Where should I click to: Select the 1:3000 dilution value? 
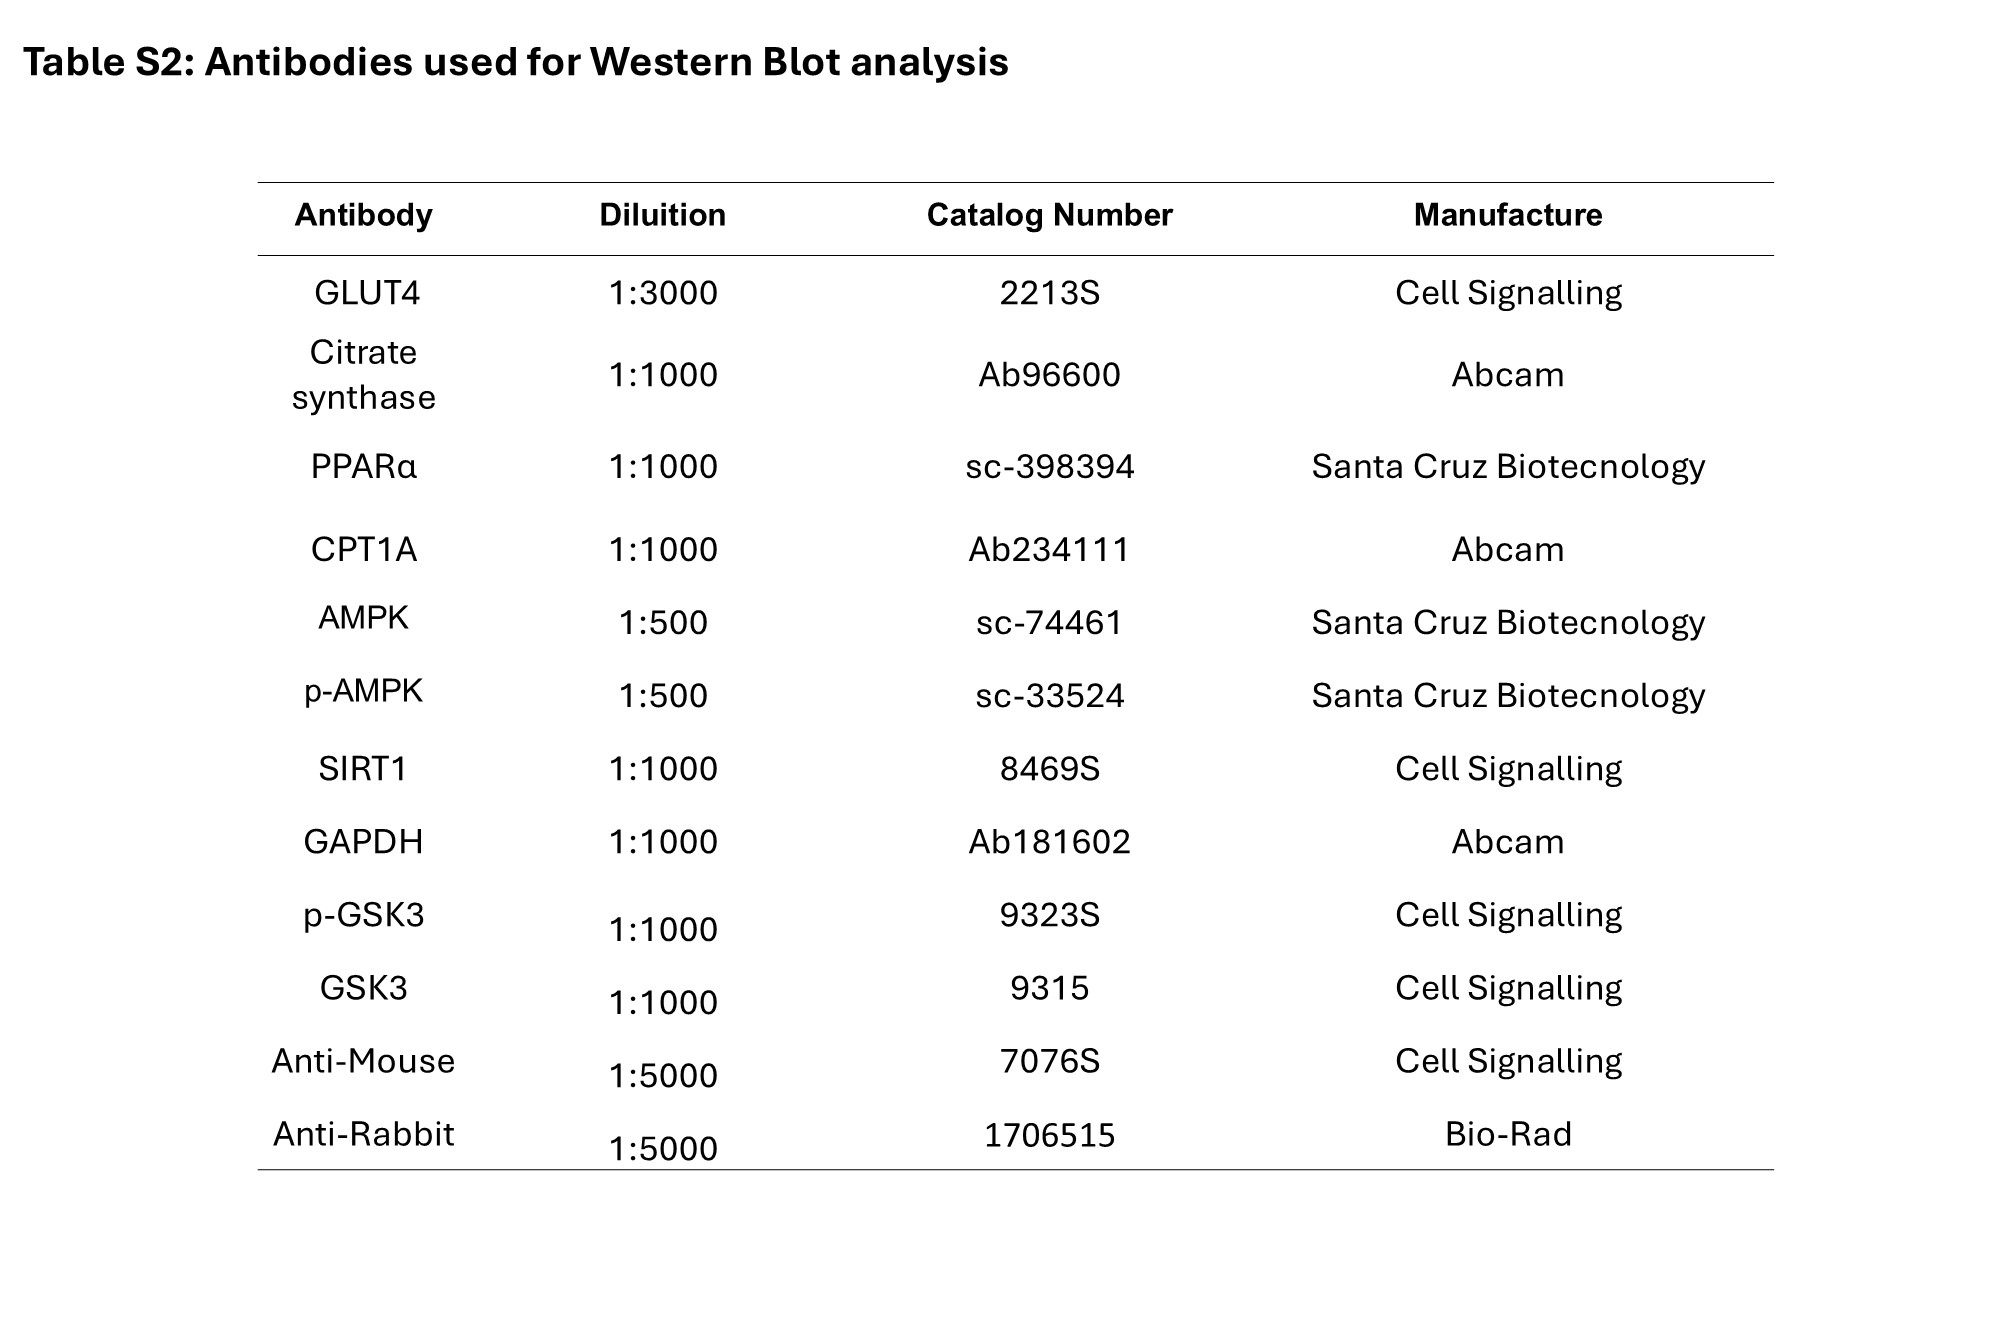[x=663, y=292]
